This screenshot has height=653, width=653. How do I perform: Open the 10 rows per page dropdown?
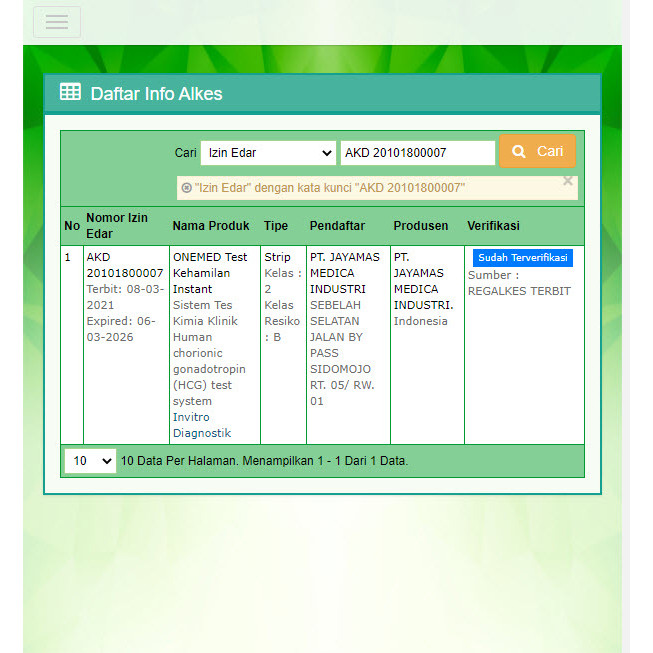click(x=90, y=461)
